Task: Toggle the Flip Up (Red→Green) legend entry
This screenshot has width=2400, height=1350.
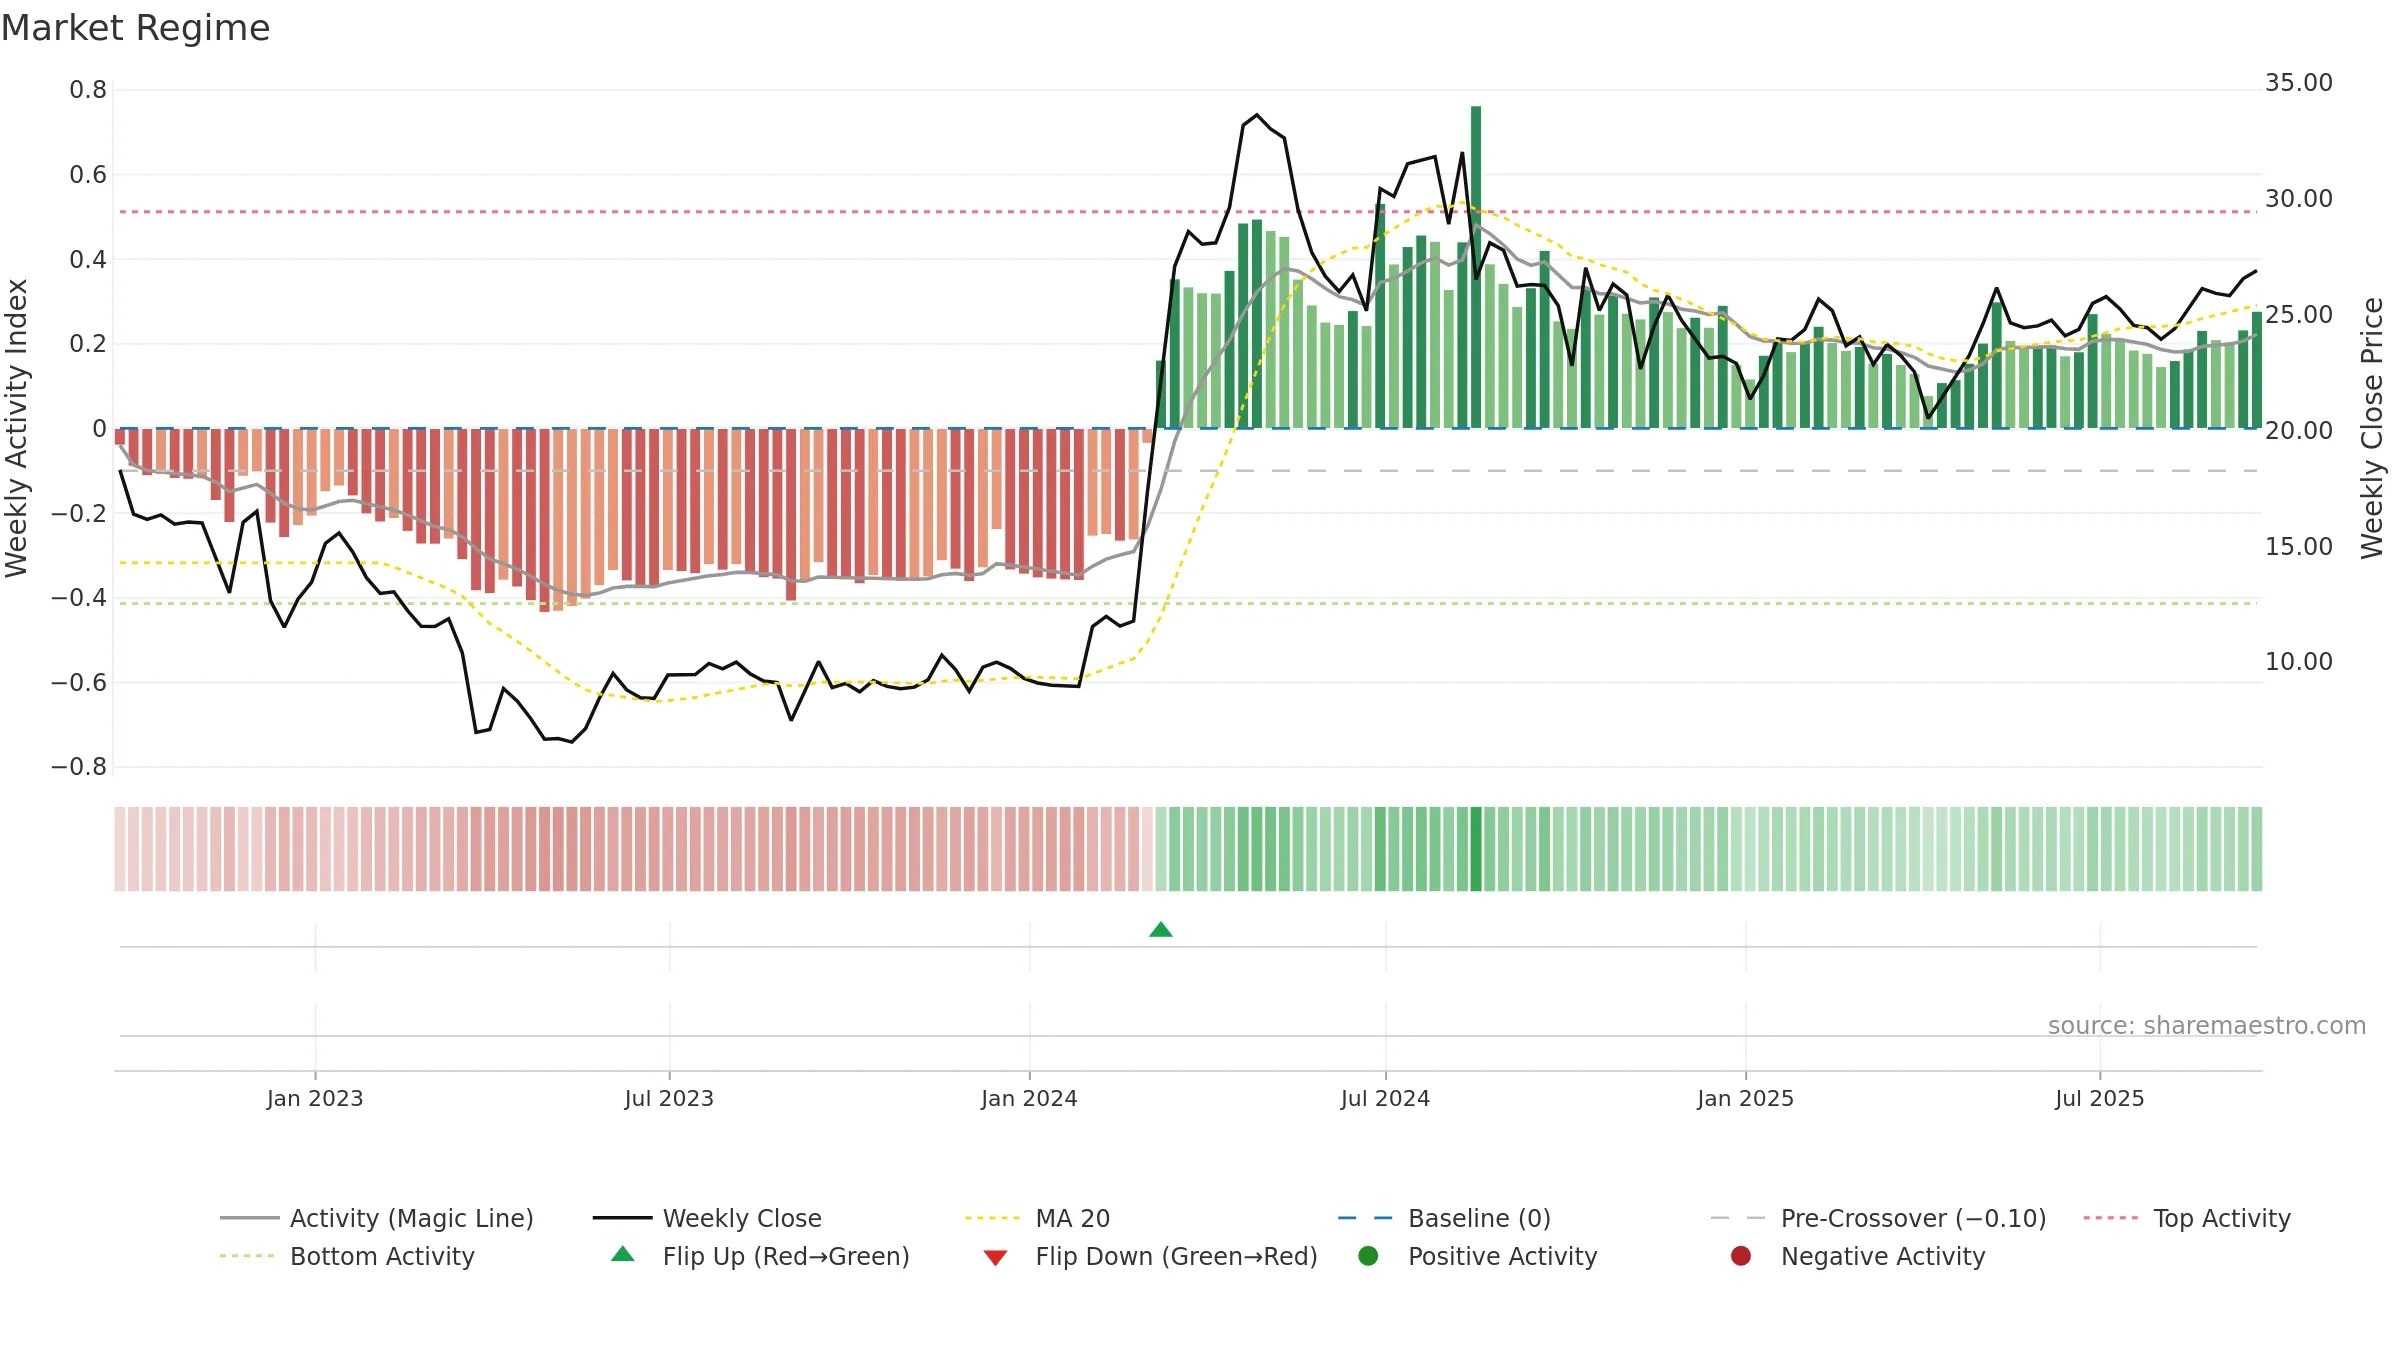Action: [760, 1256]
